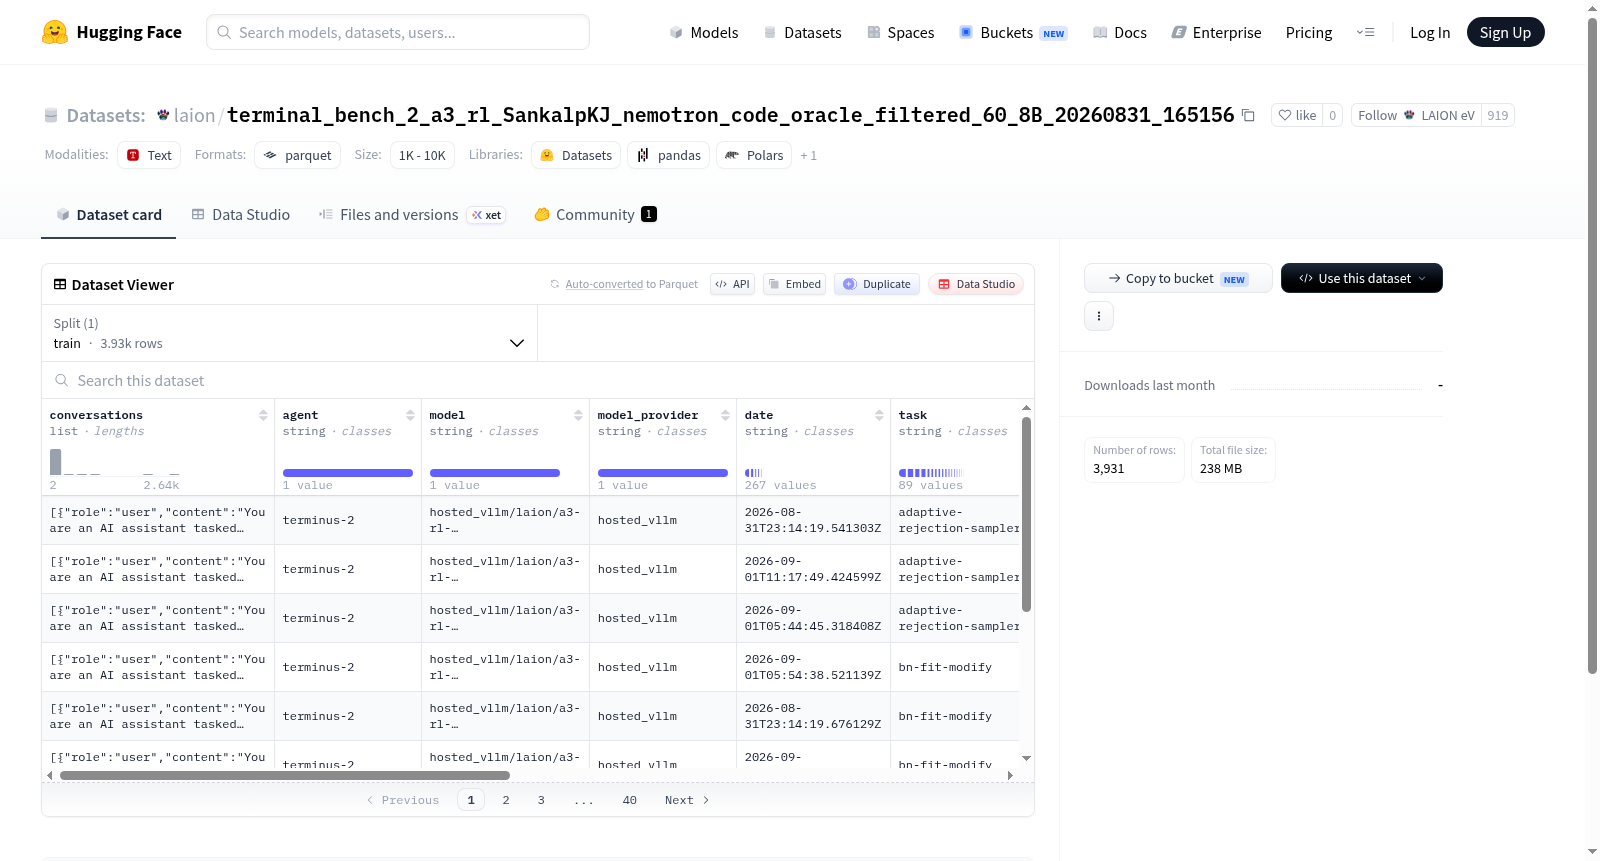
Task: Show the +1 additional libraries
Action: pos(809,156)
